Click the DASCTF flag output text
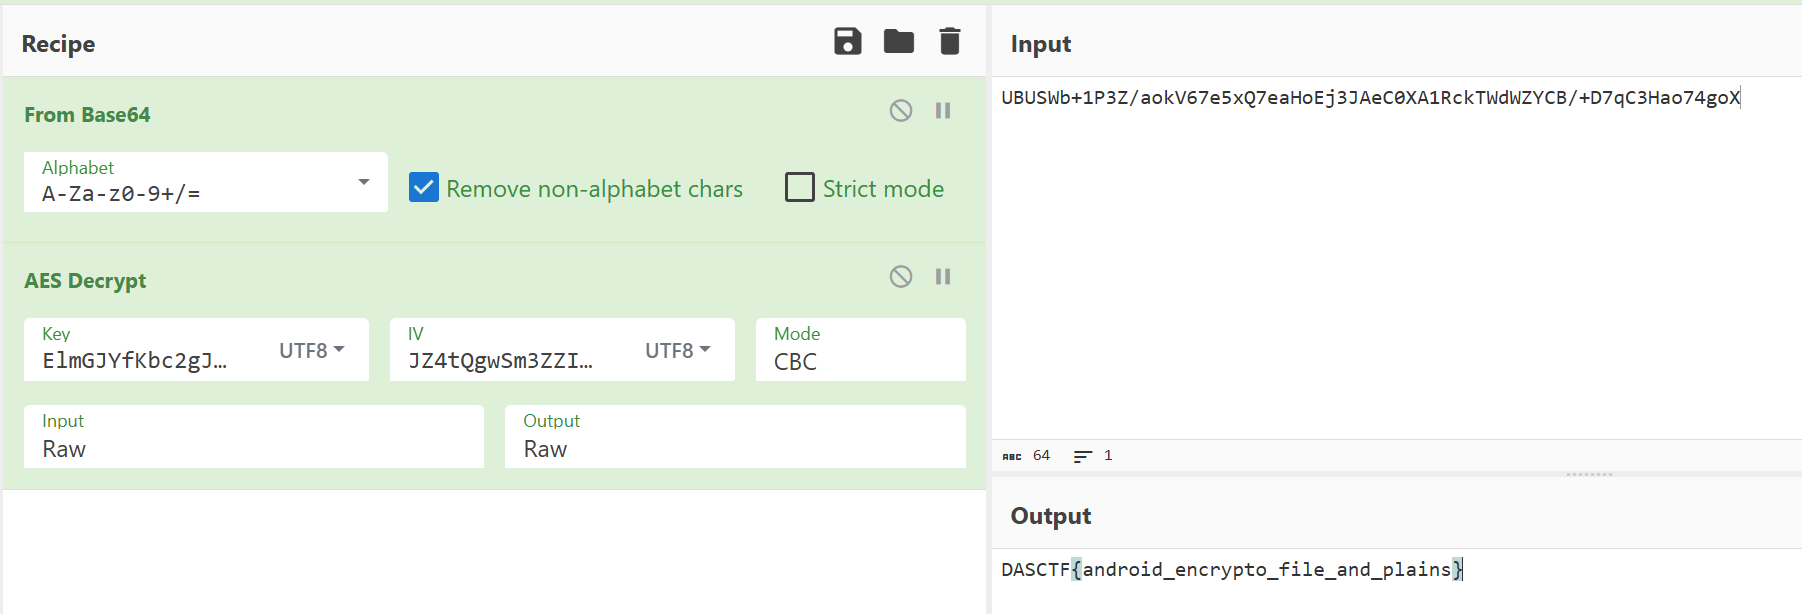 pos(1230,570)
